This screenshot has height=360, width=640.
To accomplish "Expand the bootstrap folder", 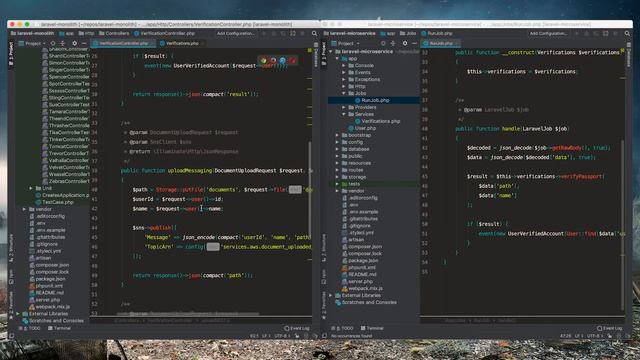I will (x=337, y=135).
